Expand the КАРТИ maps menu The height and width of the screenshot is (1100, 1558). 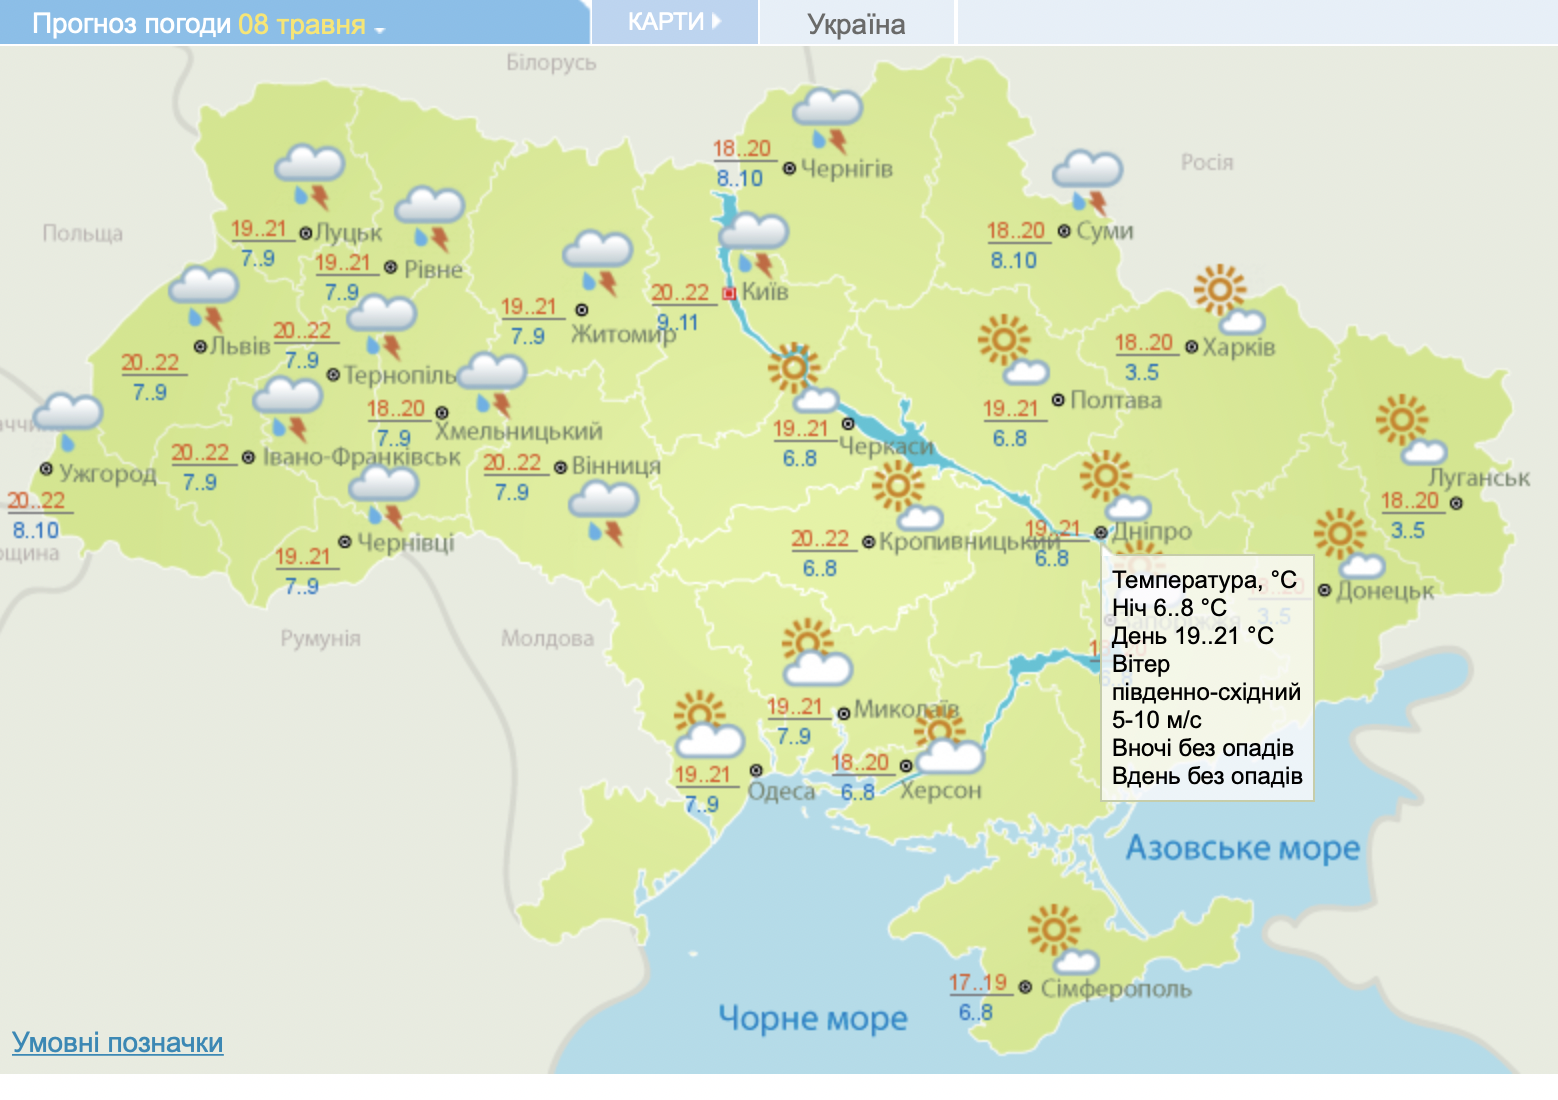tap(674, 22)
